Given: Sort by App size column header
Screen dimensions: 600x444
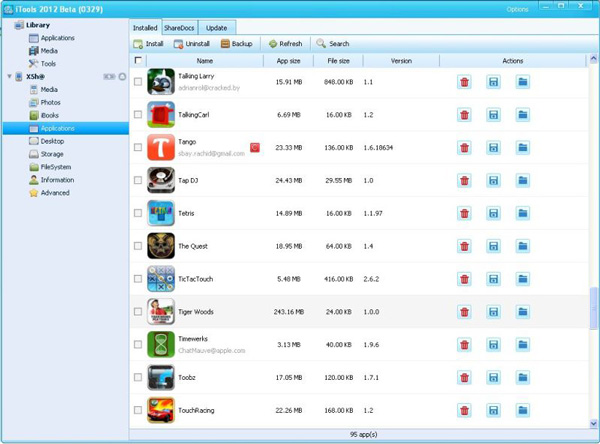Looking at the screenshot, I should (x=289, y=61).
